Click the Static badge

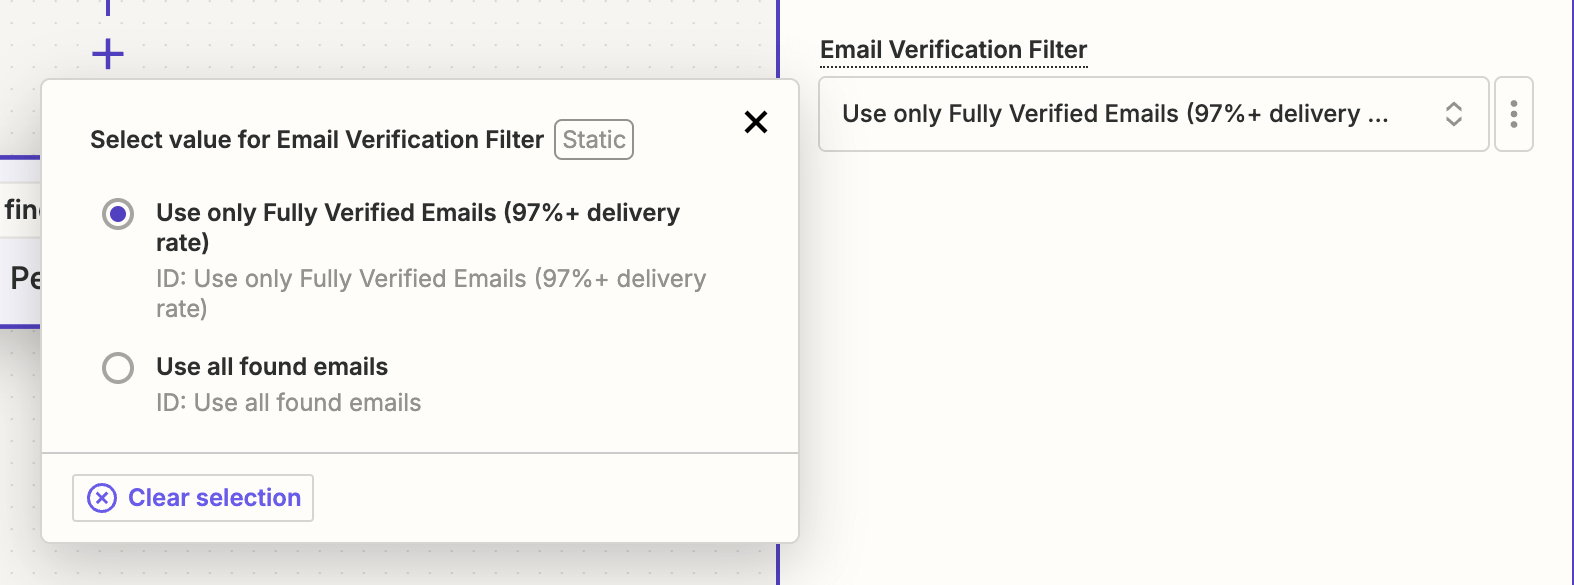[594, 140]
